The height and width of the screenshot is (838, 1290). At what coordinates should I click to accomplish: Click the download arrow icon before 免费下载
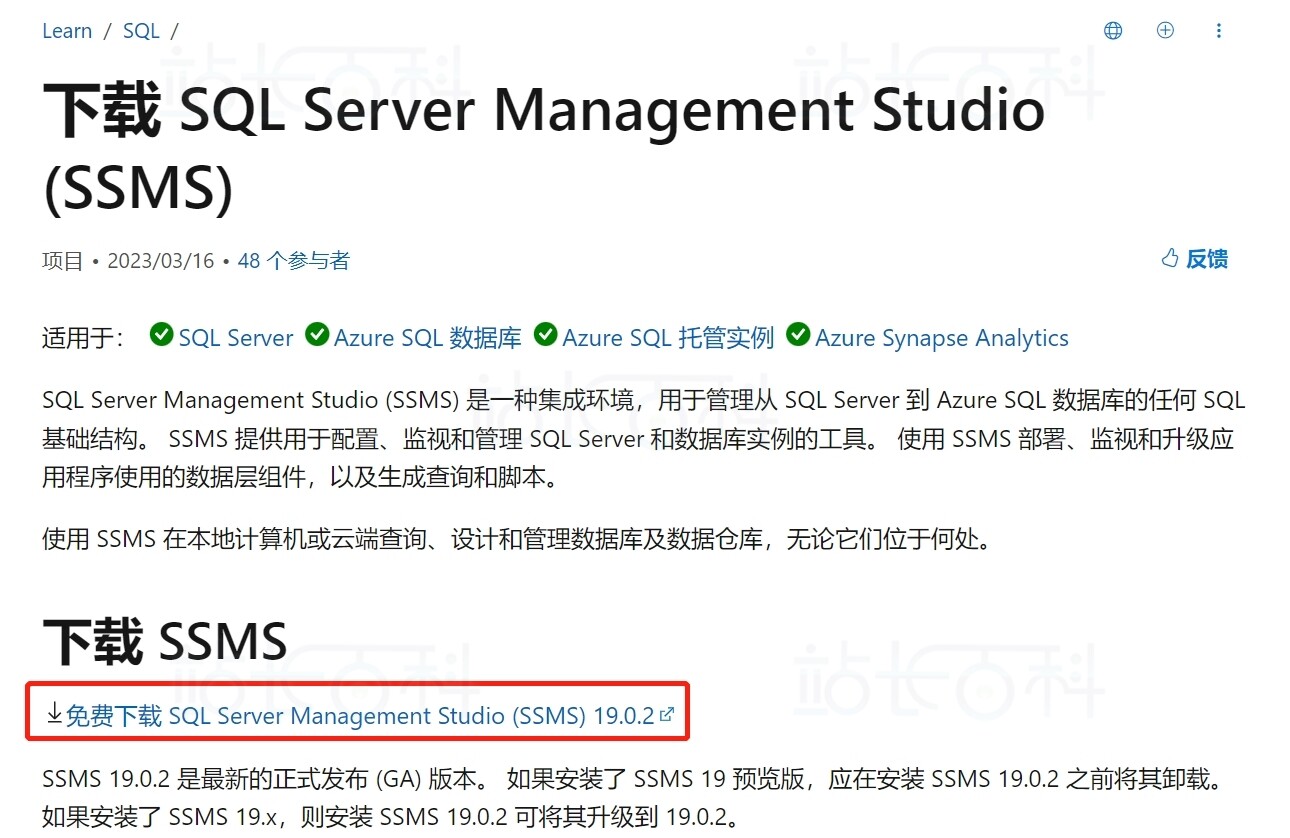pyautogui.click(x=54, y=714)
